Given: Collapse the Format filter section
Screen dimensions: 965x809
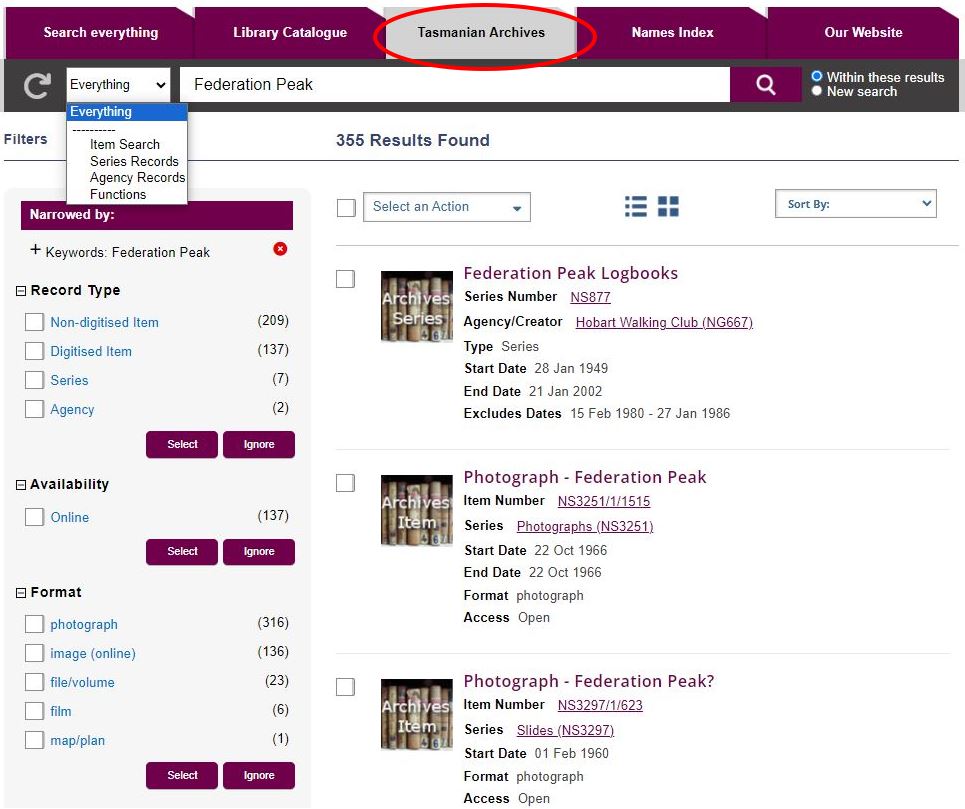Looking at the screenshot, I should pos(21,593).
